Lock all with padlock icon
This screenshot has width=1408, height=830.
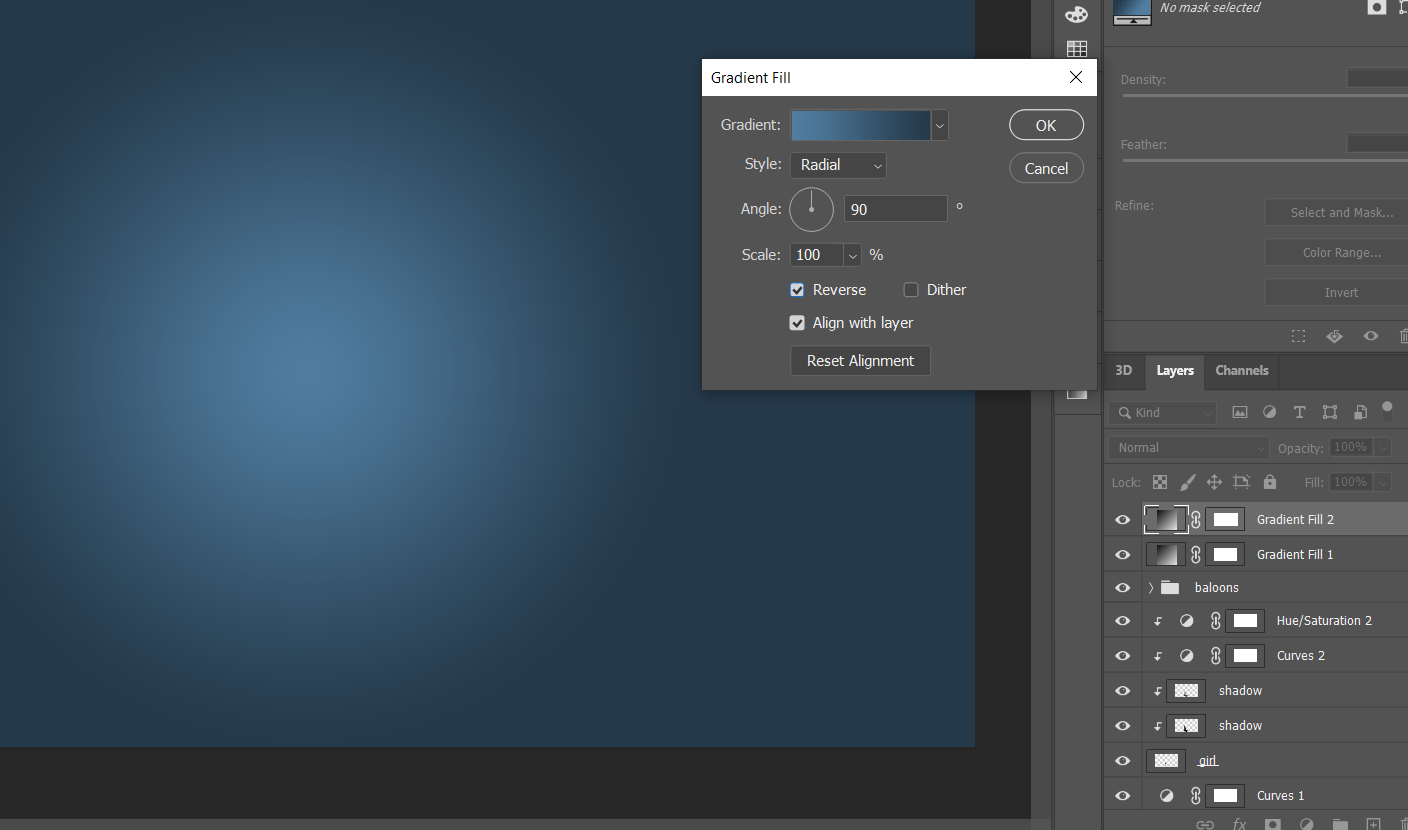[x=1270, y=482]
